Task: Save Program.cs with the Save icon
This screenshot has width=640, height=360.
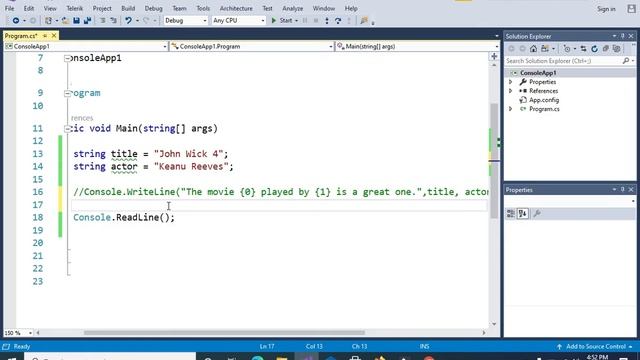Action: click(76, 20)
